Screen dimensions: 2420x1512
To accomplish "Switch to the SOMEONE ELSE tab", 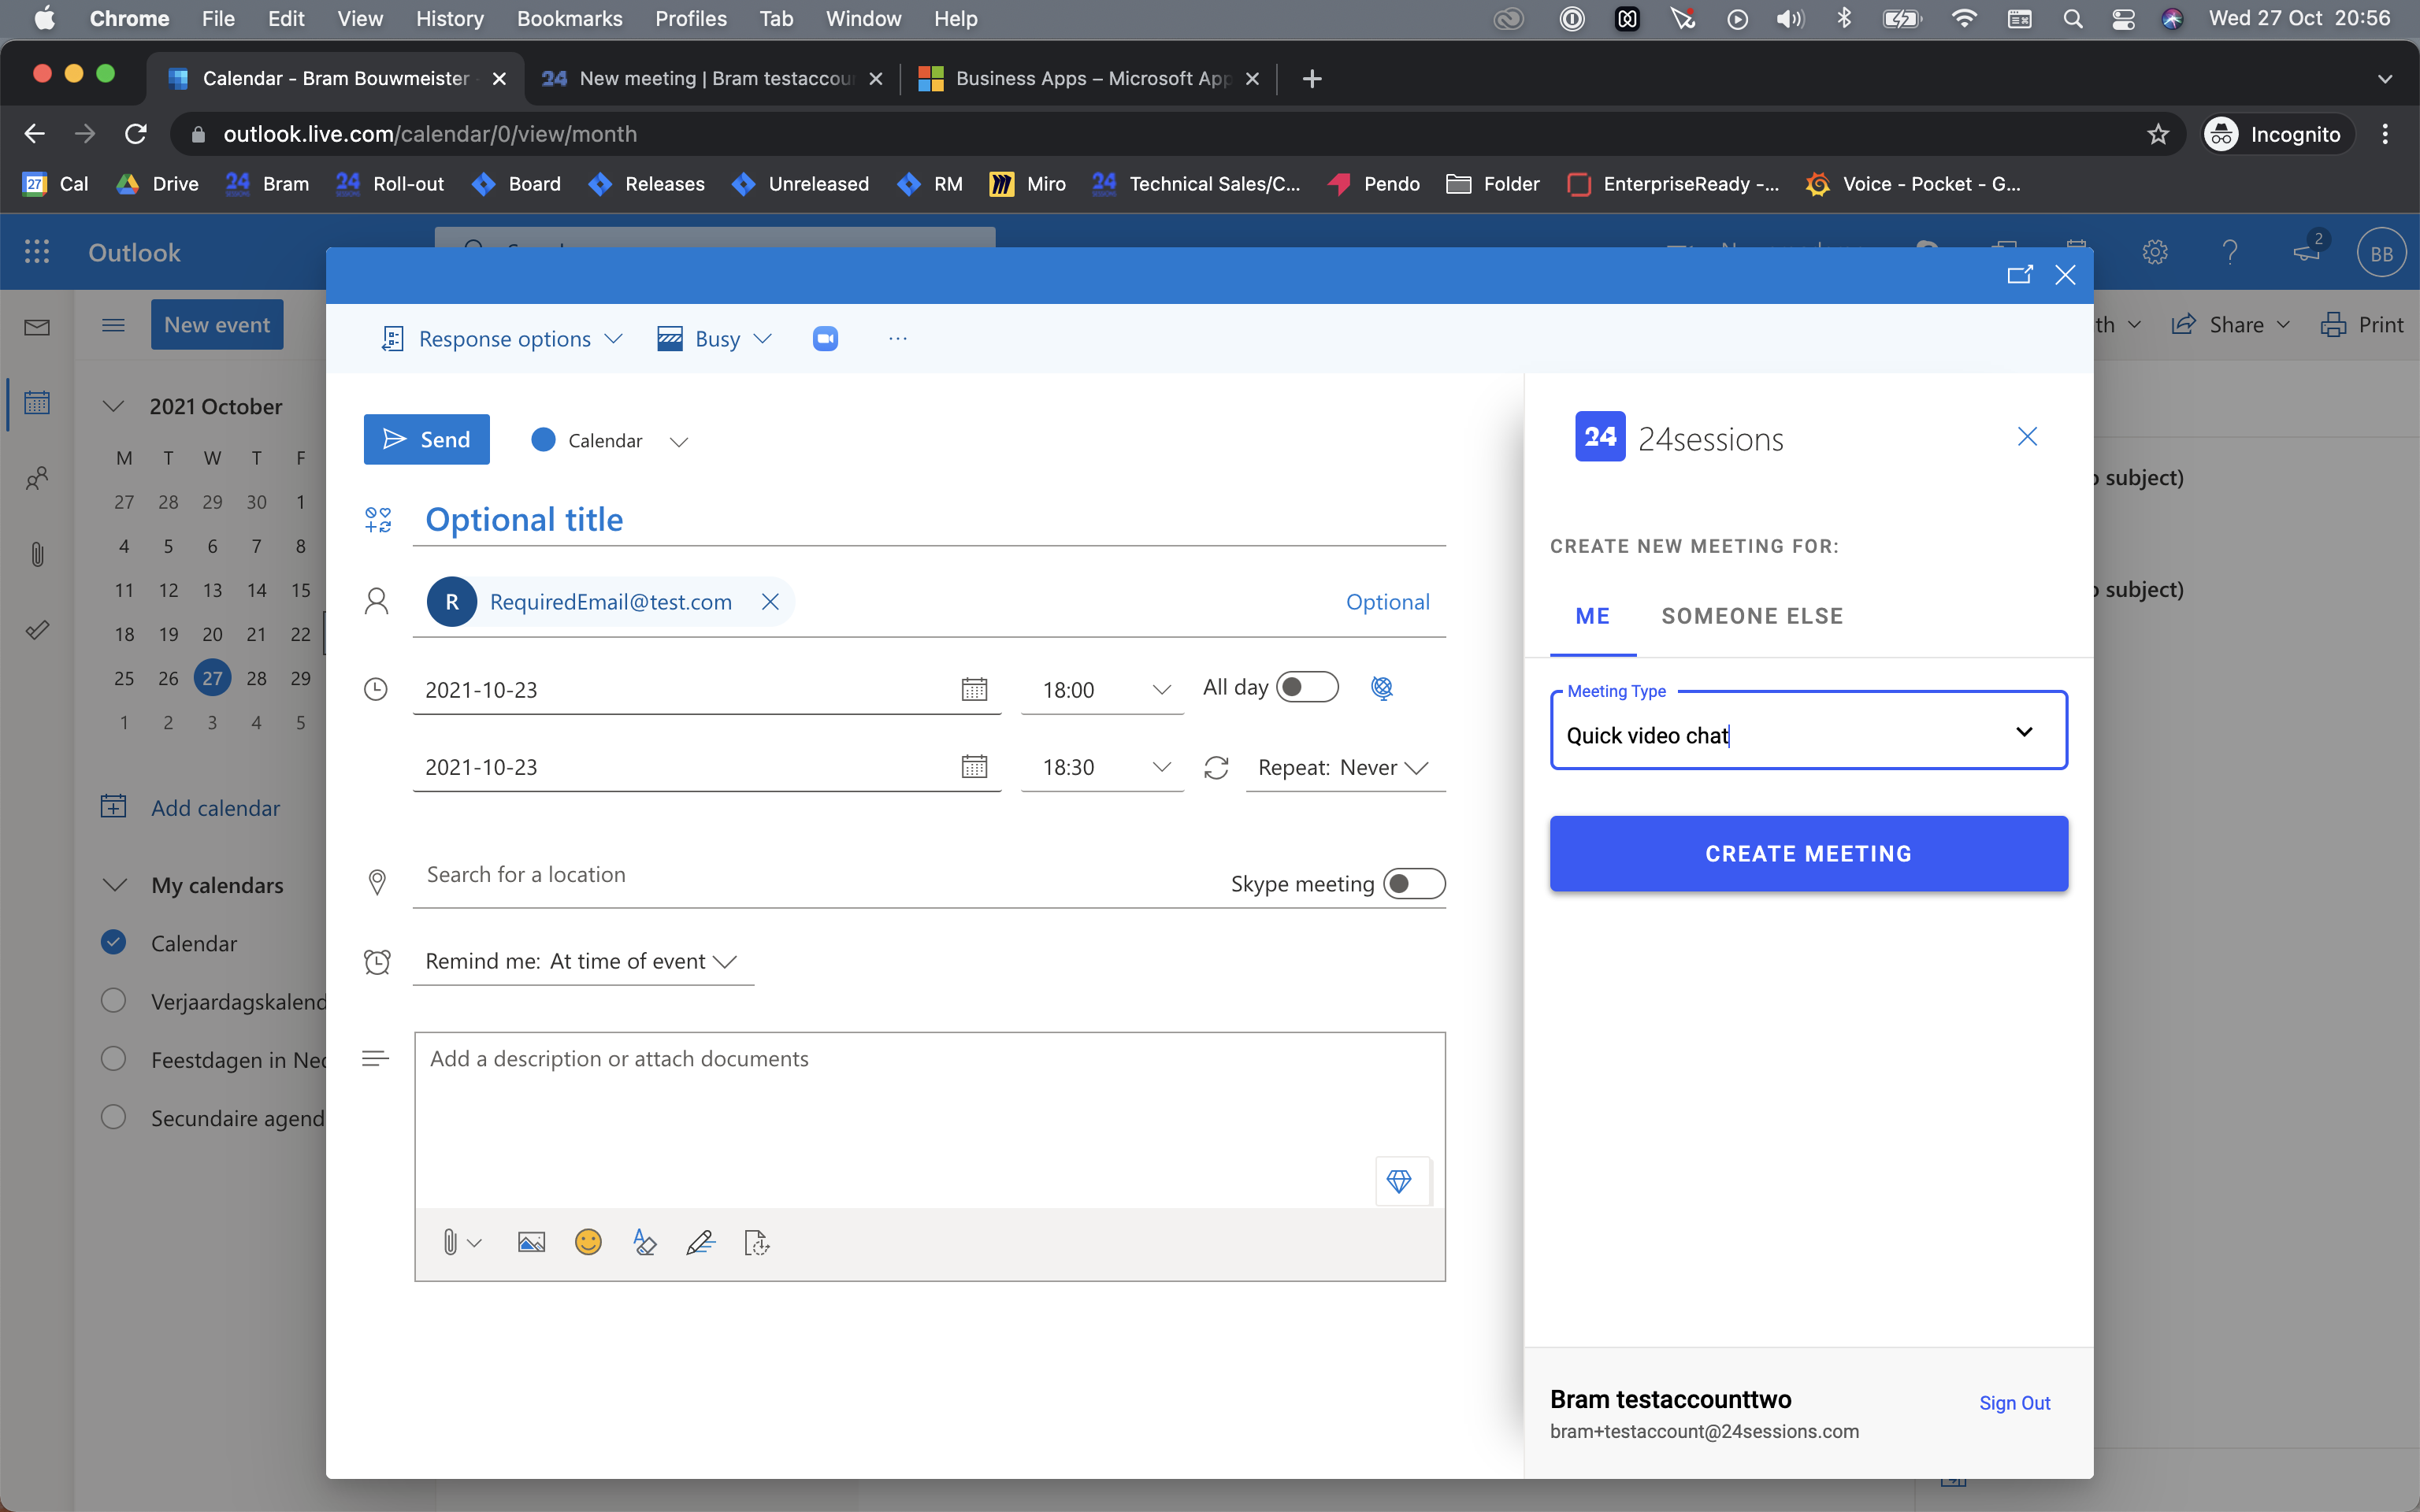I will pos(1752,616).
